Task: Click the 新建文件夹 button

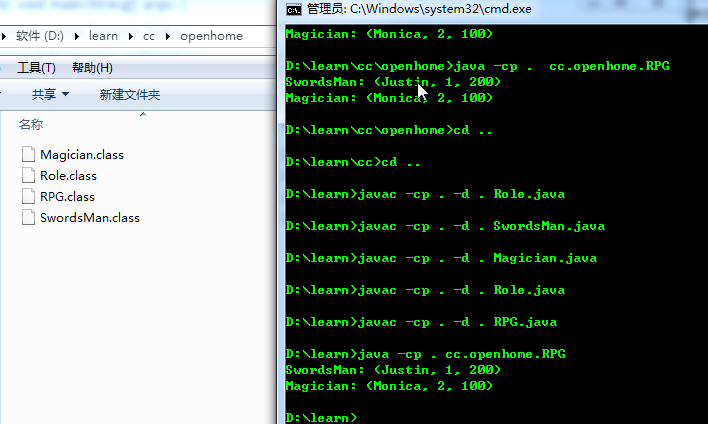Action: 130,95
